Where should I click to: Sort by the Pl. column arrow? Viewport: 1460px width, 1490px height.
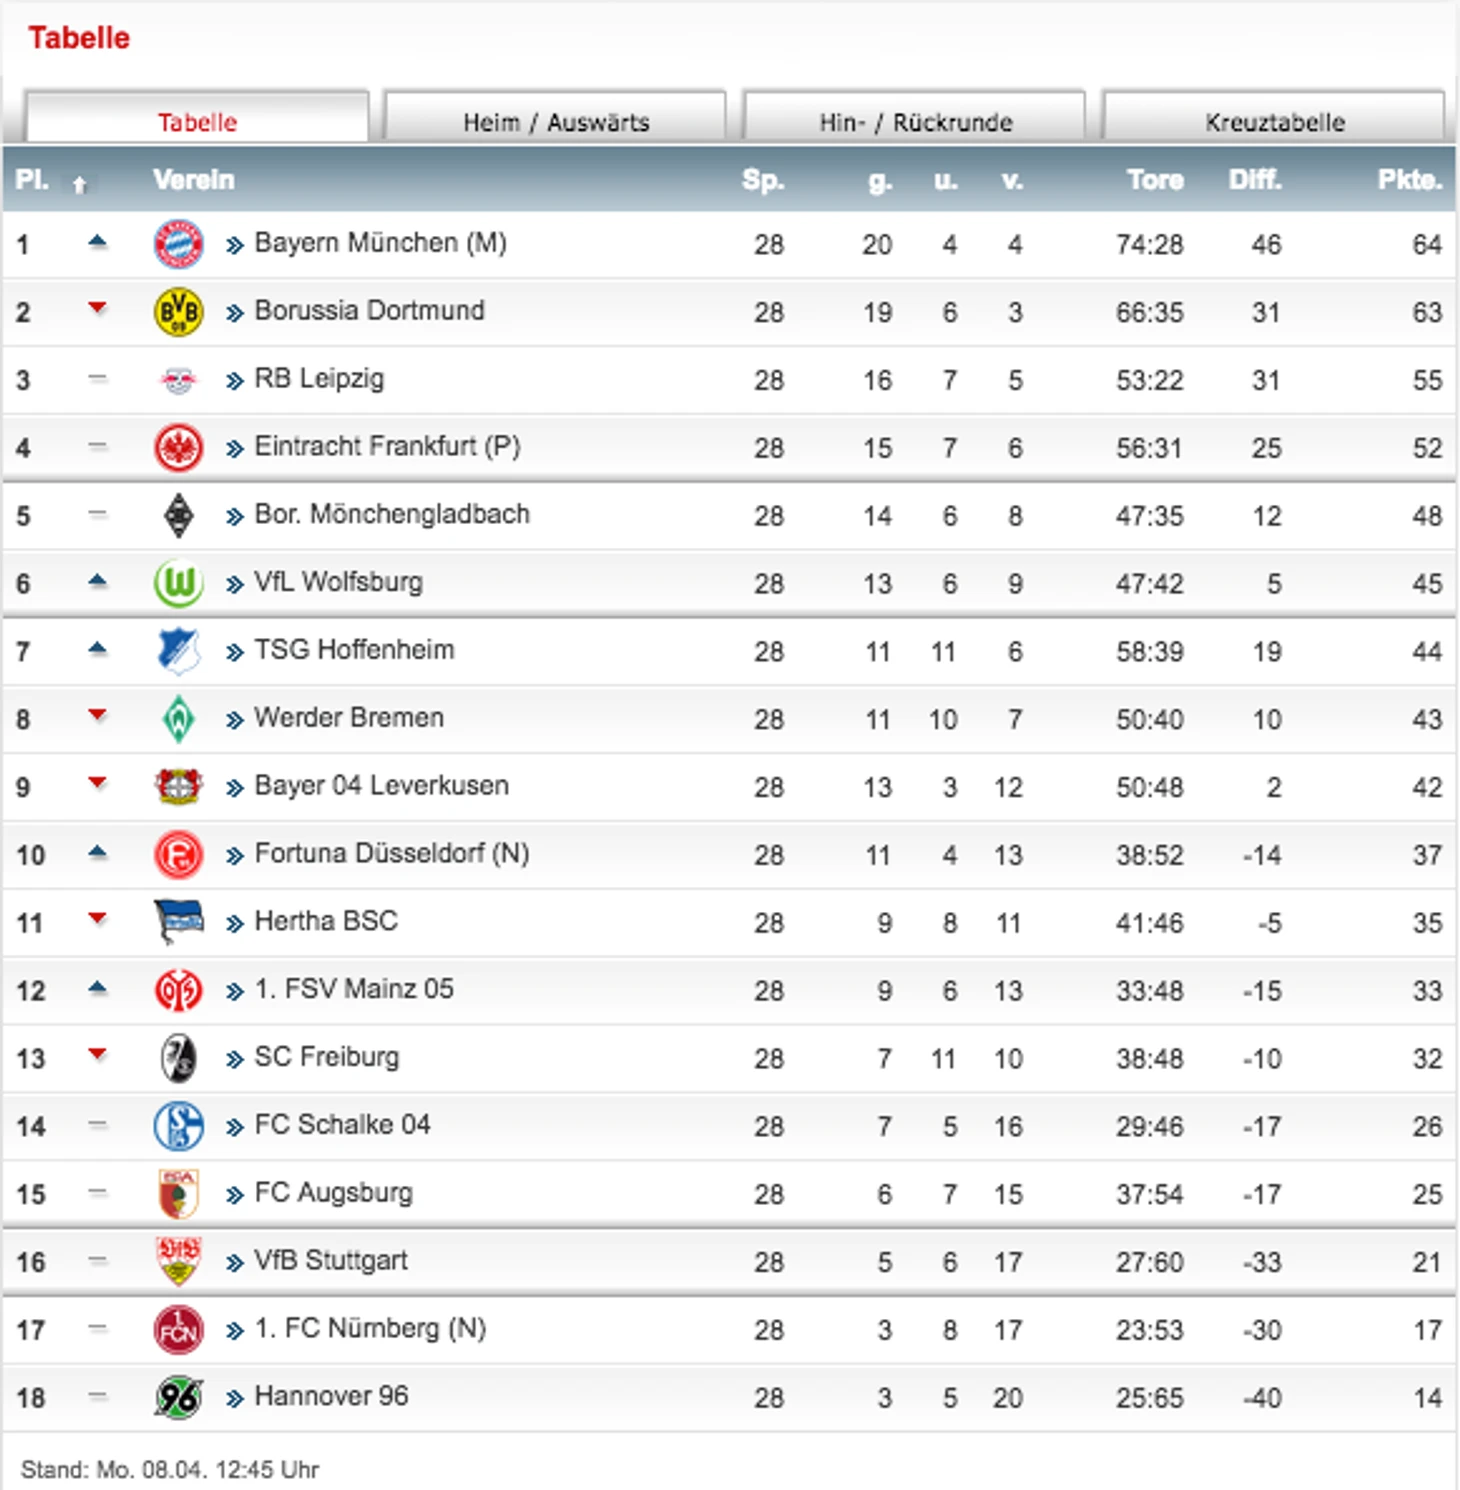[79, 183]
